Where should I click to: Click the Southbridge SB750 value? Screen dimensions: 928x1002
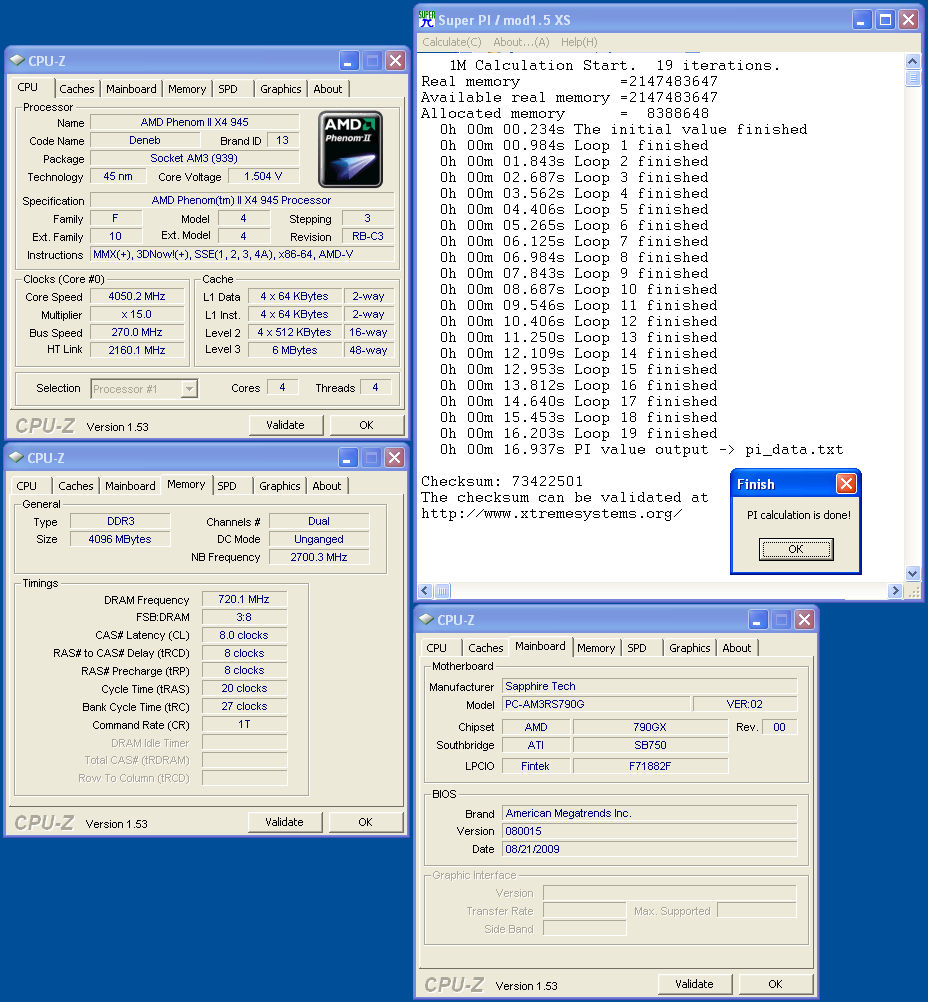pos(650,745)
